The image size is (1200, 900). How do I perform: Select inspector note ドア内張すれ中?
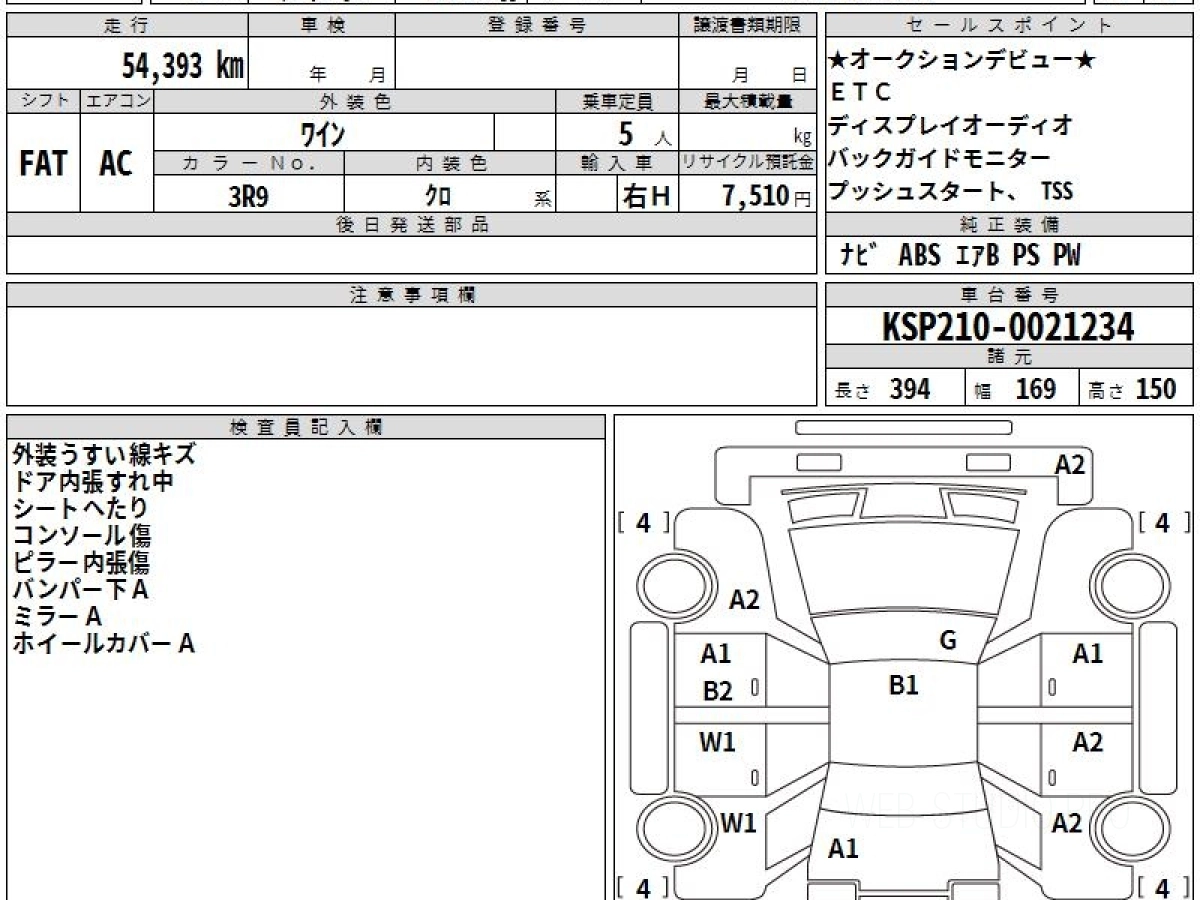pyautogui.click(x=93, y=481)
